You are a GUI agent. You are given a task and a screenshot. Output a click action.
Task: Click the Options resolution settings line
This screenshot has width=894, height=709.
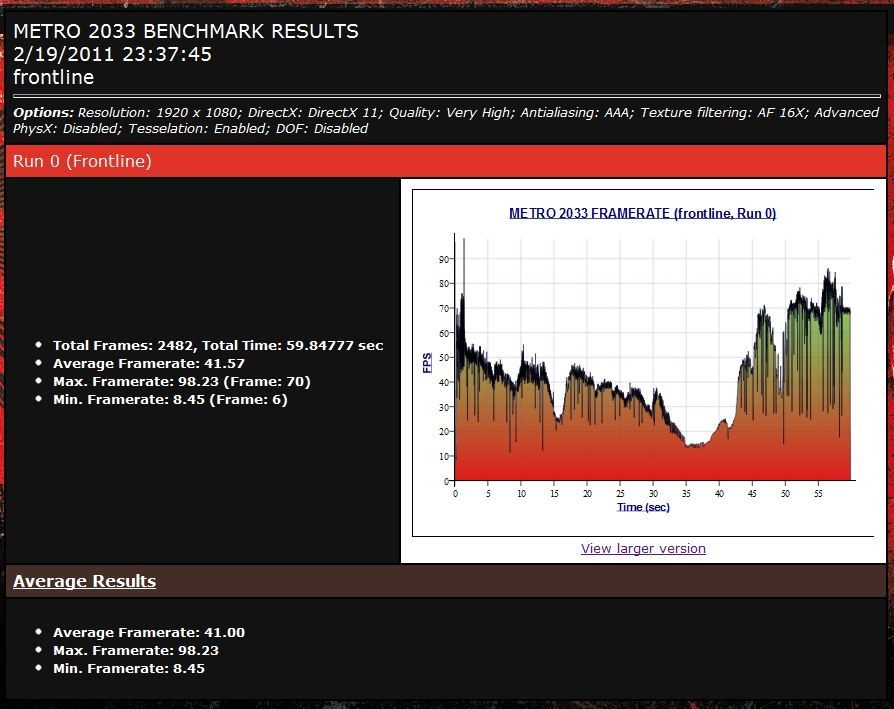coord(446,112)
